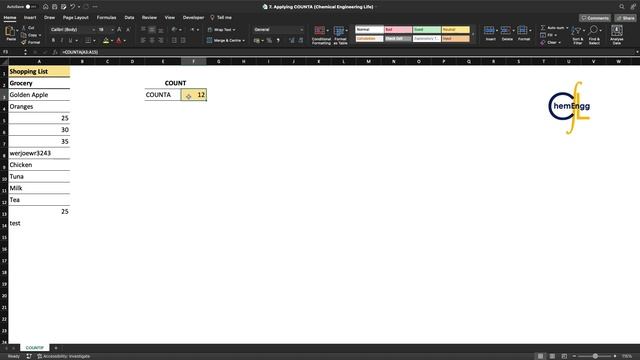Click the Percent style icon
Screen dimensions: 640x360
(269, 40)
